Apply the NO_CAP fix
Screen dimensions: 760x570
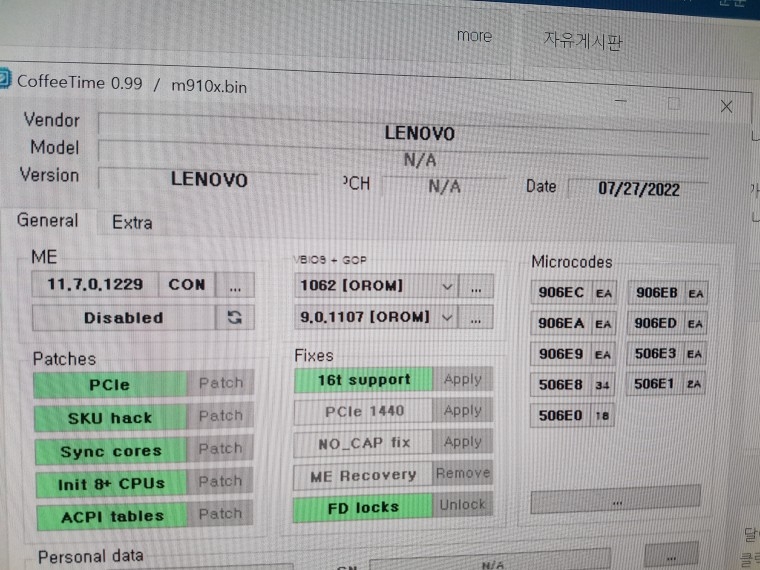pyautogui.click(x=463, y=442)
